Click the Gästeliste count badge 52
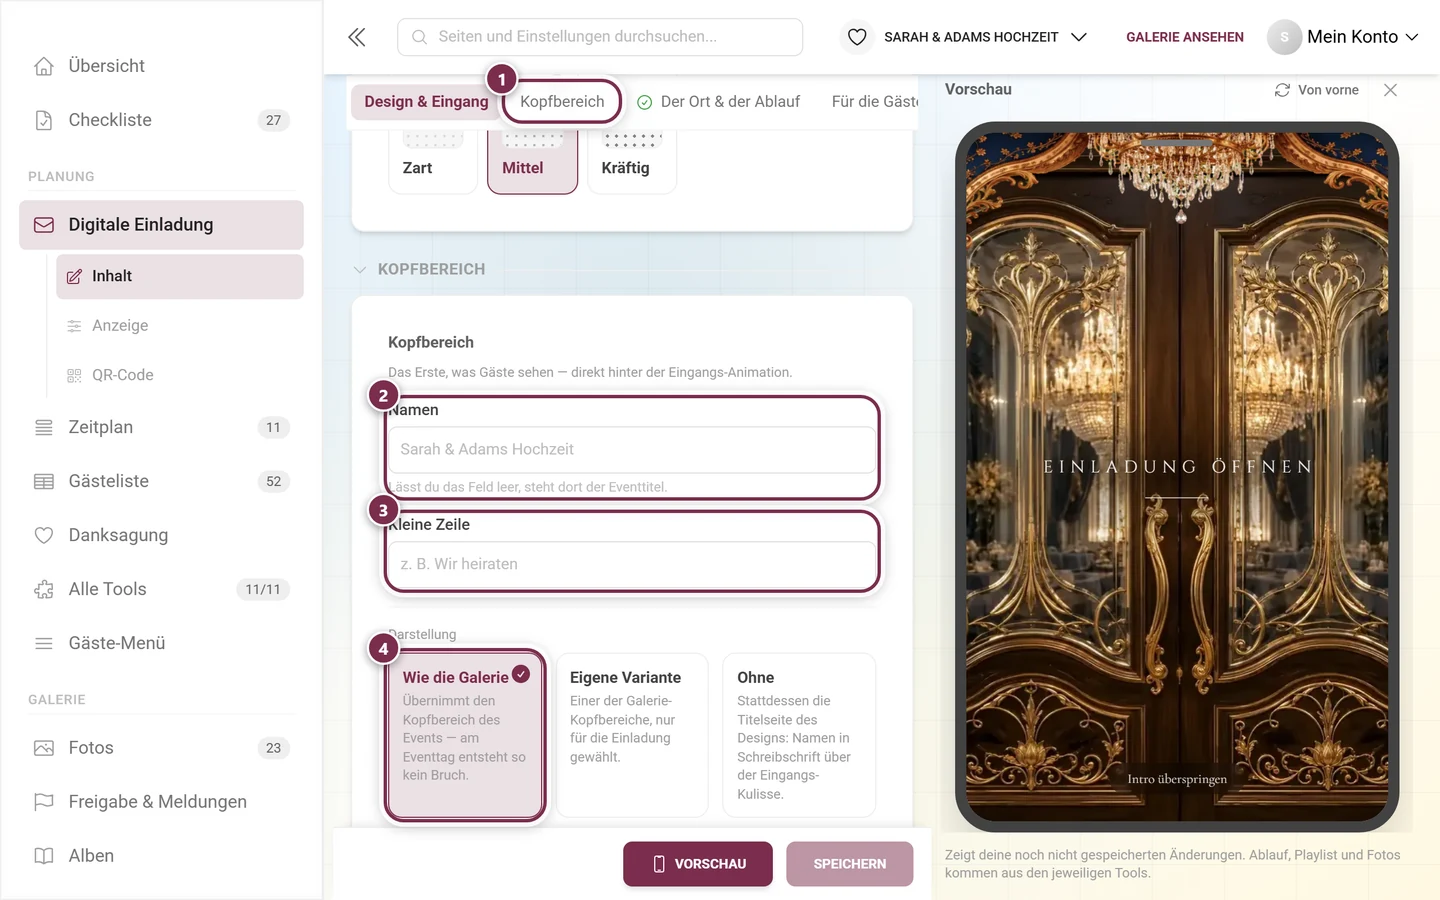Screen dimensions: 1440x900 click(273, 481)
